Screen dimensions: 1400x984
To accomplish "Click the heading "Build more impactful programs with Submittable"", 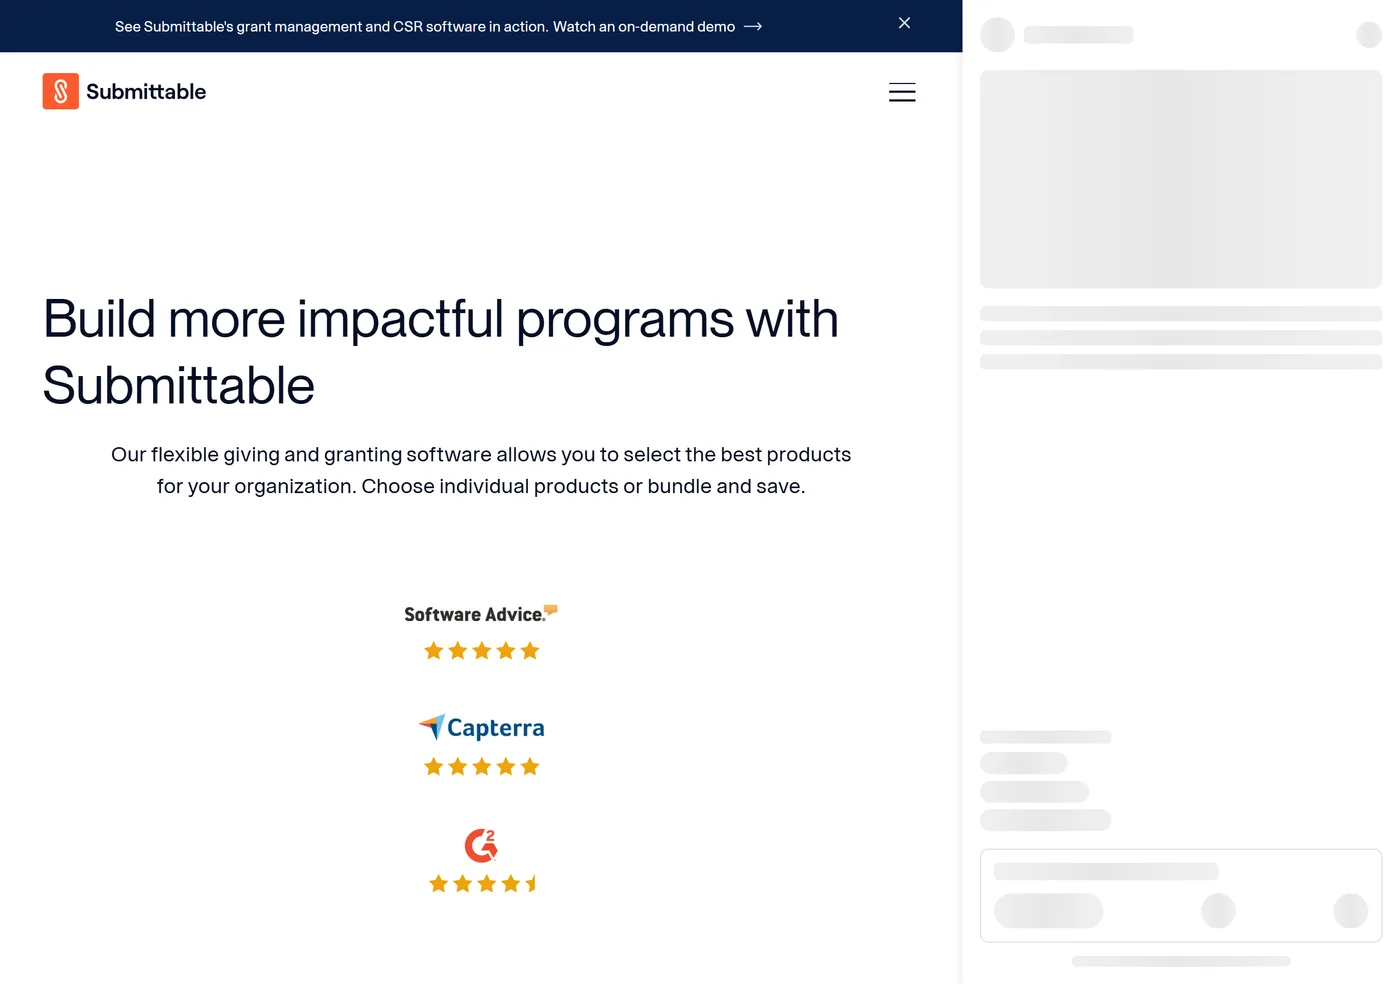I will click(441, 352).
